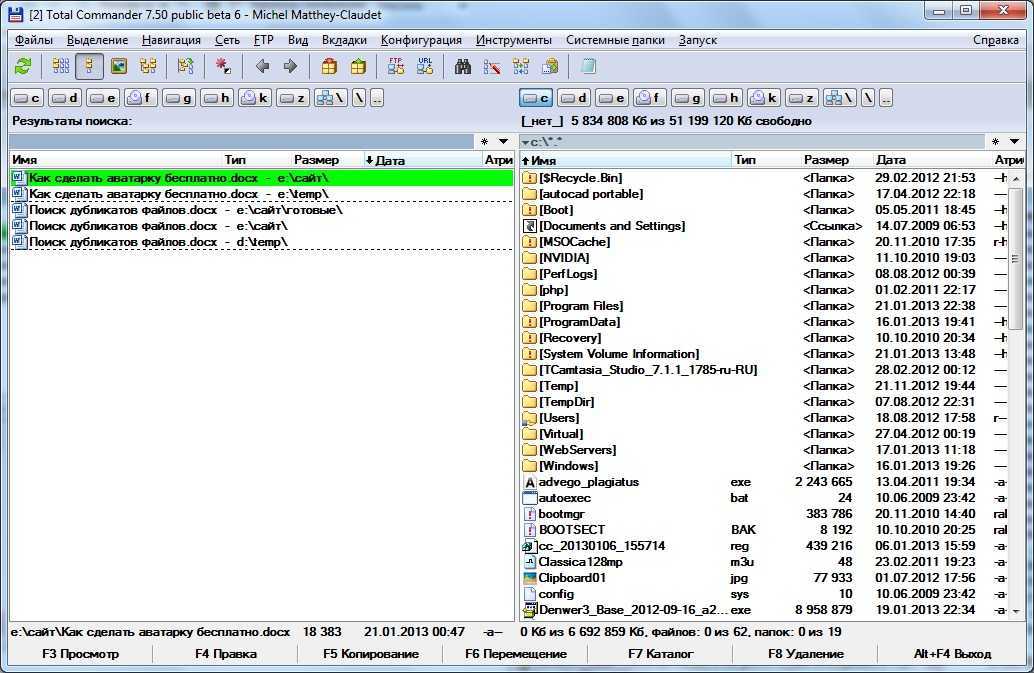
Task: Select the advego_plagiatus exe file
Action: (x=764, y=482)
